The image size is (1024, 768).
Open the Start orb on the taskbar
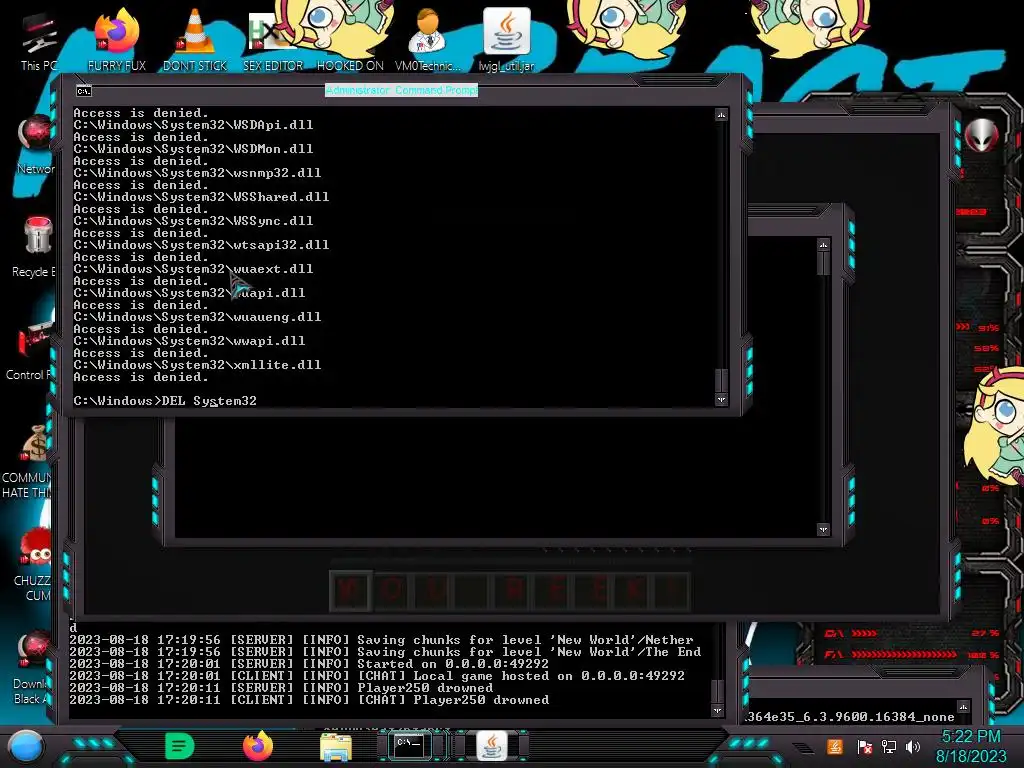point(25,746)
